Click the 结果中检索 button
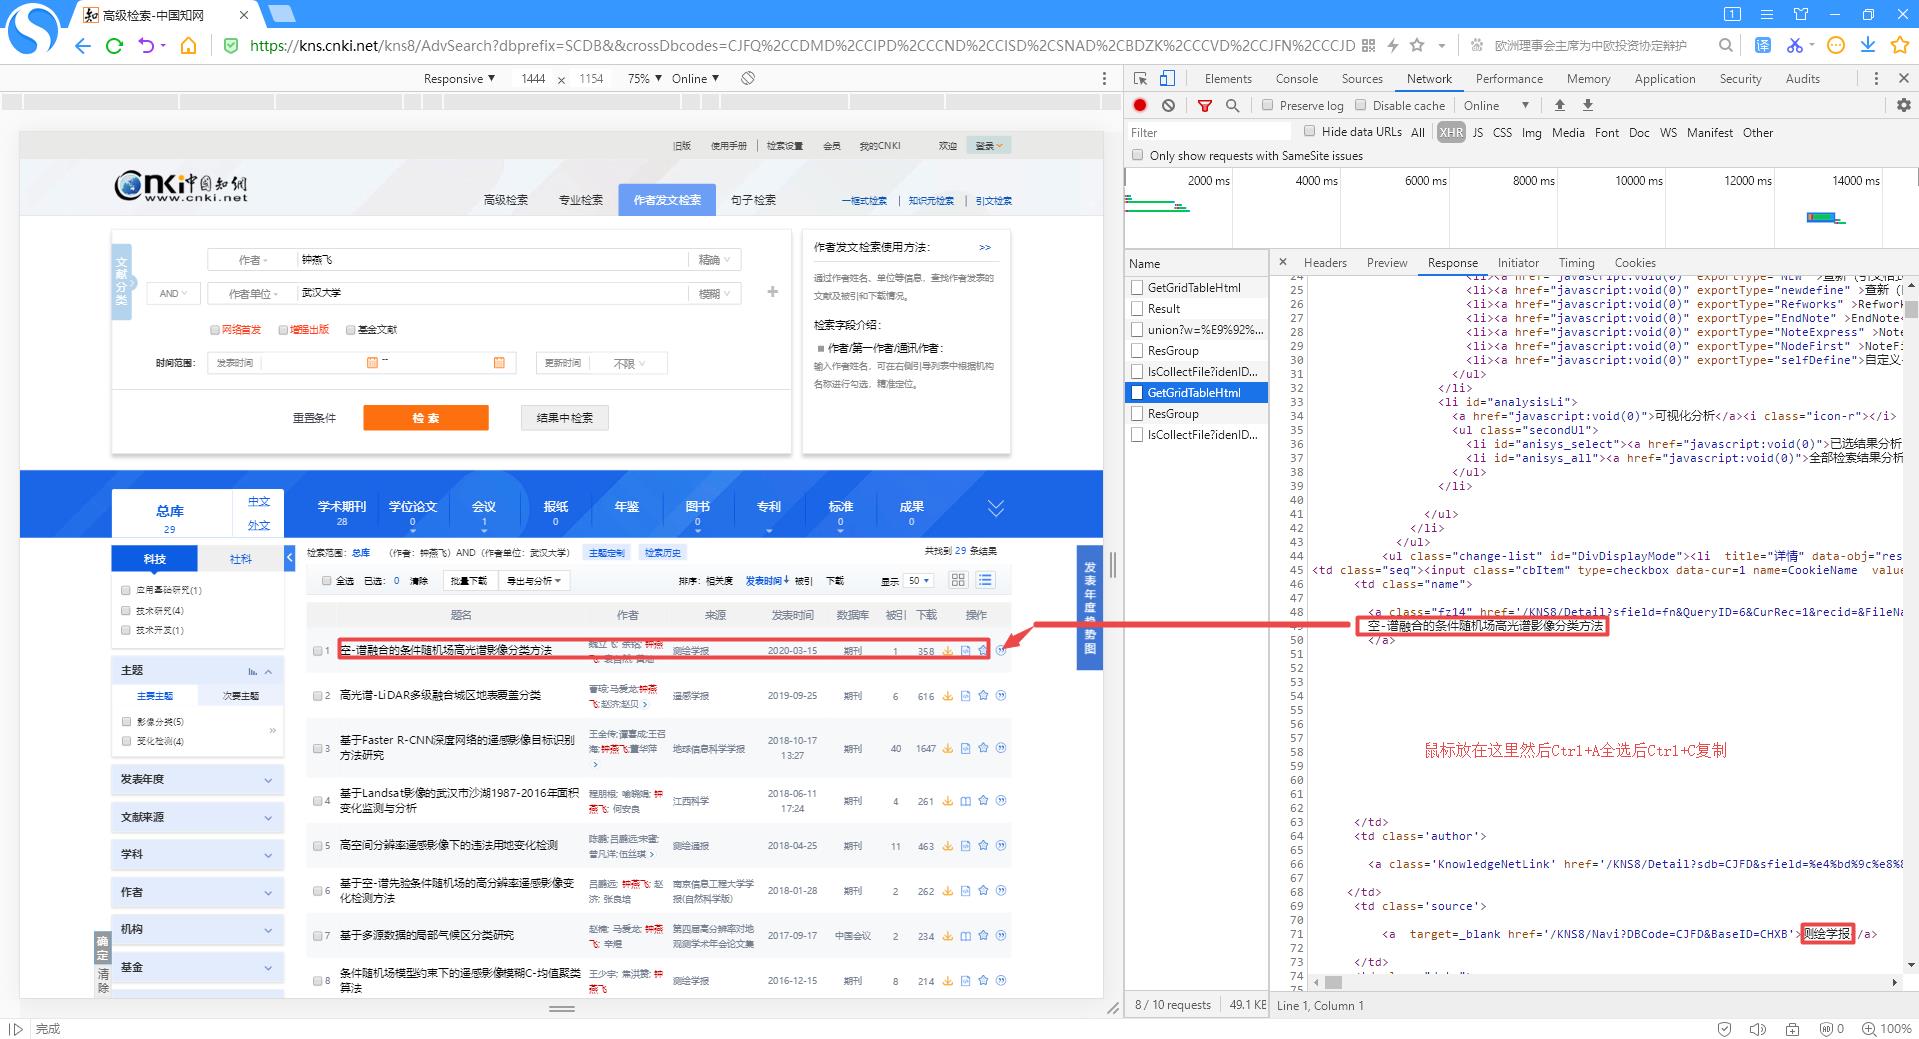 565,418
